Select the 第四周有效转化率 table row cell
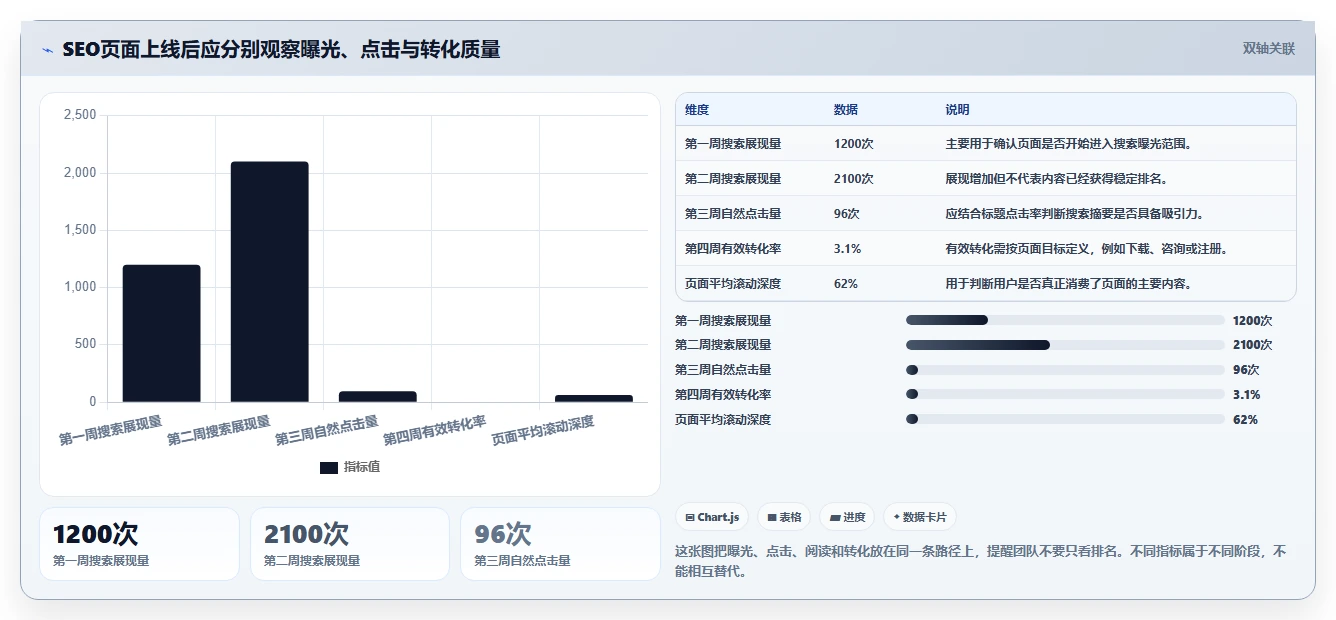Screen dimensions: 1336x620 click(733, 249)
